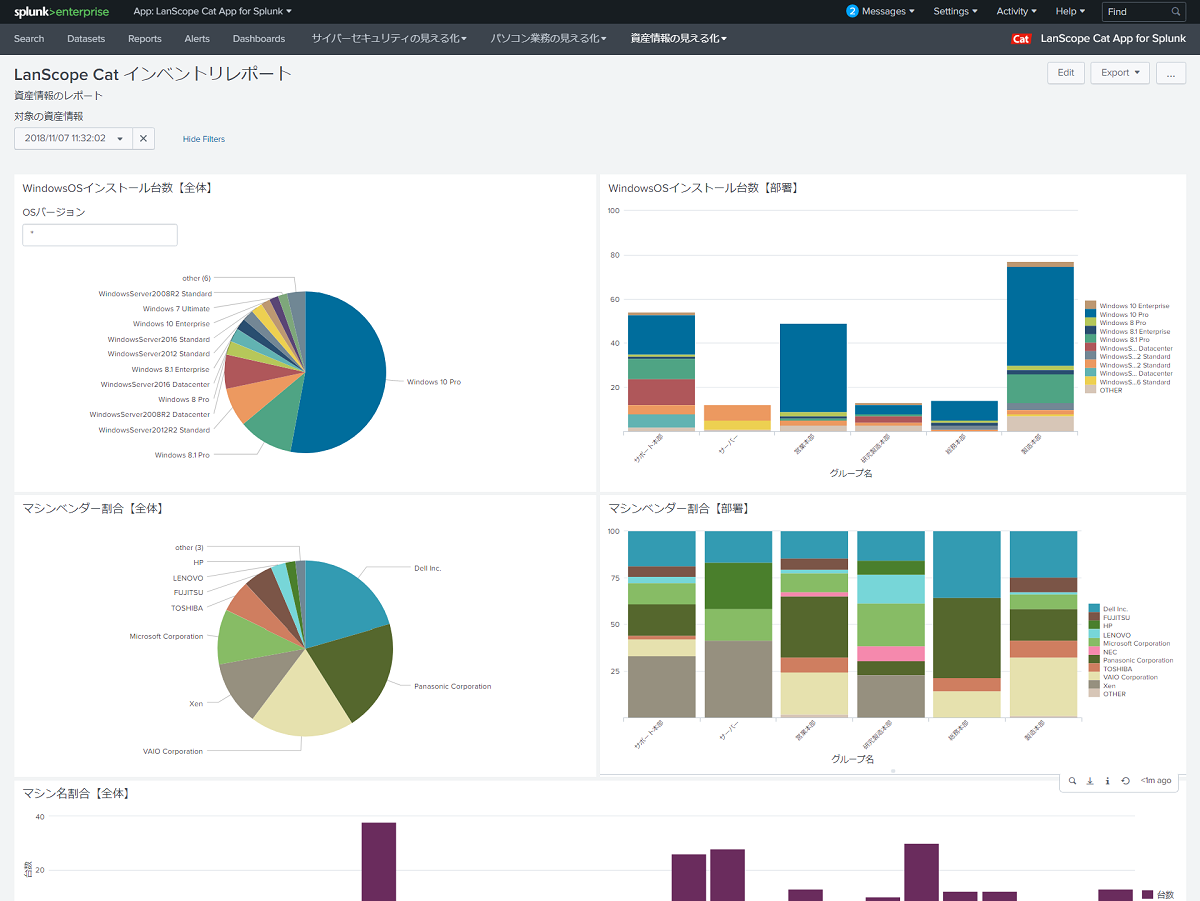The height and width of the screenshot is (901, 1200).
Task: Click the Windows 7 Ultimate pie label
Action: click(x=176, y=309)
